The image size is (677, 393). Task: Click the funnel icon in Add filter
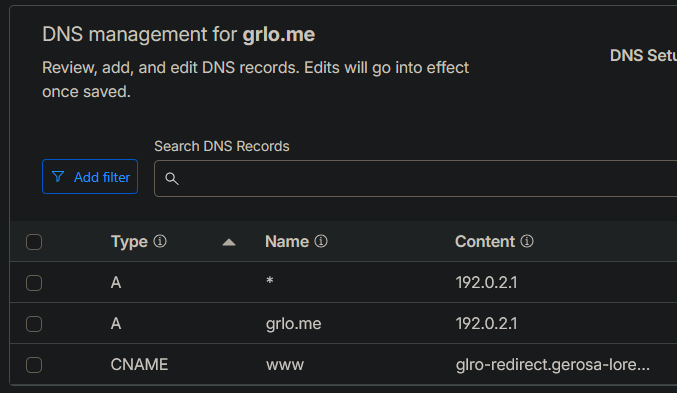[58, 177]
